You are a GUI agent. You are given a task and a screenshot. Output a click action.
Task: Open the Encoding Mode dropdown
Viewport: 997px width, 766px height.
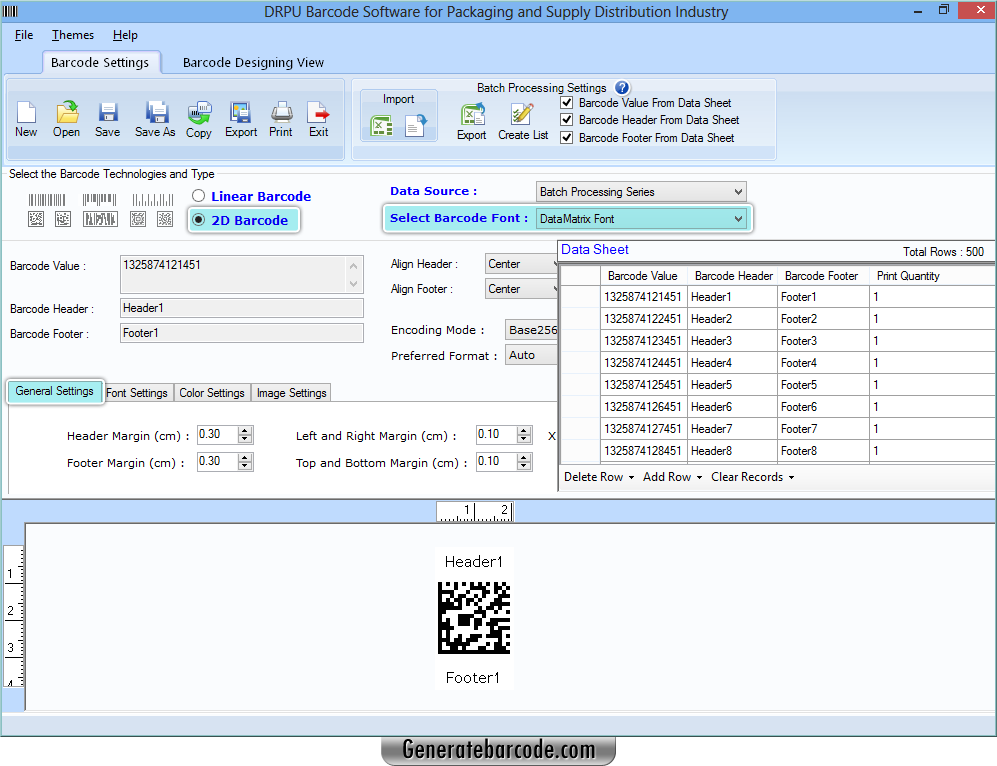pos(532,330)
